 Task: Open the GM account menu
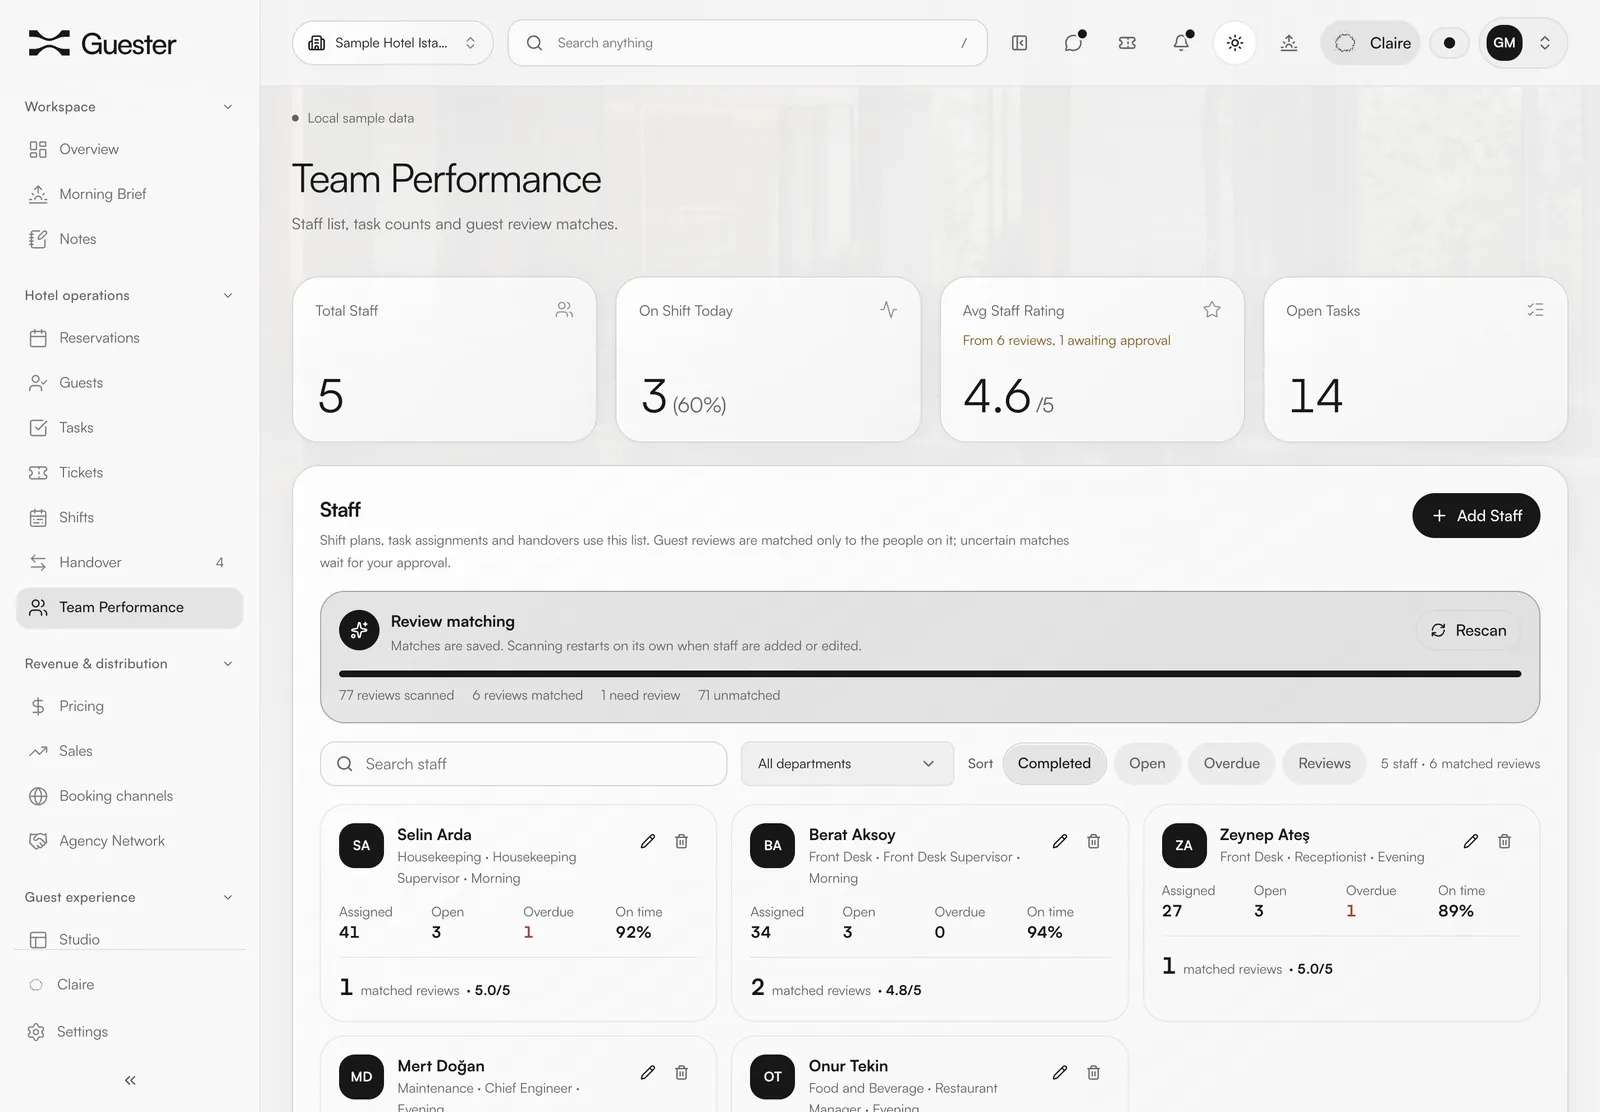[1522, 43]
